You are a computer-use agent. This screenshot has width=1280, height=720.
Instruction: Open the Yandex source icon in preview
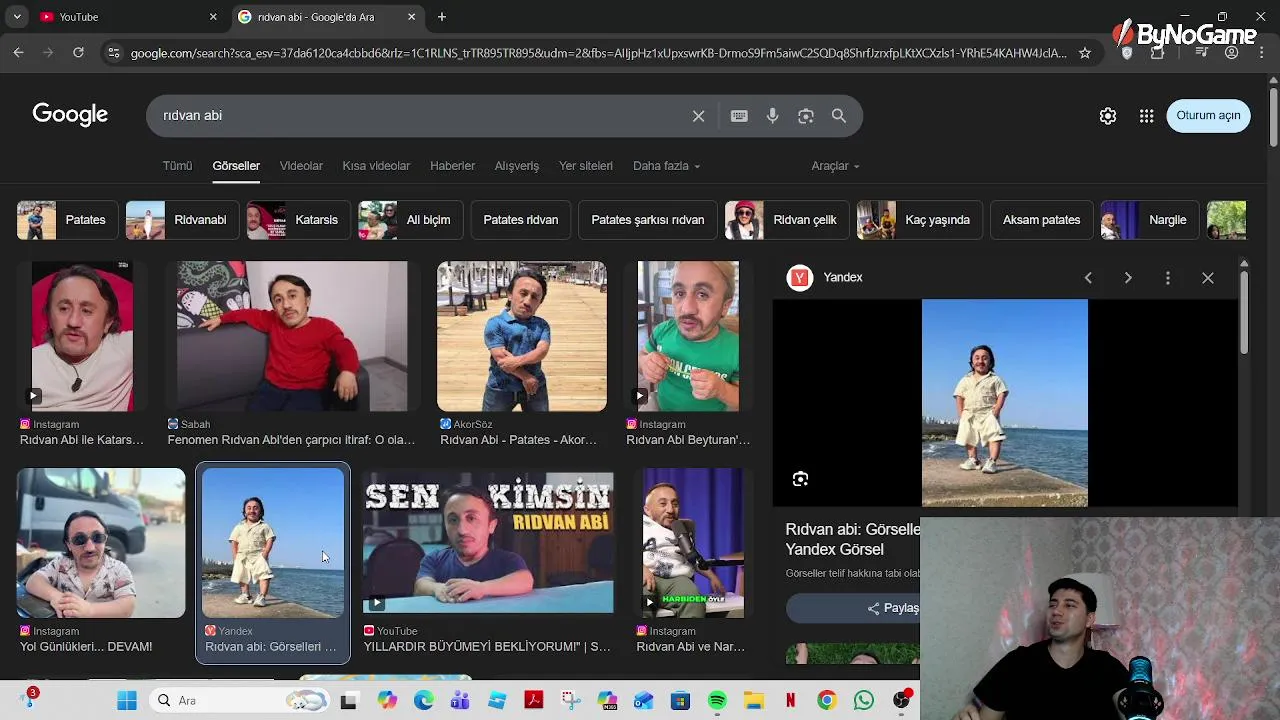pos(799,278)
